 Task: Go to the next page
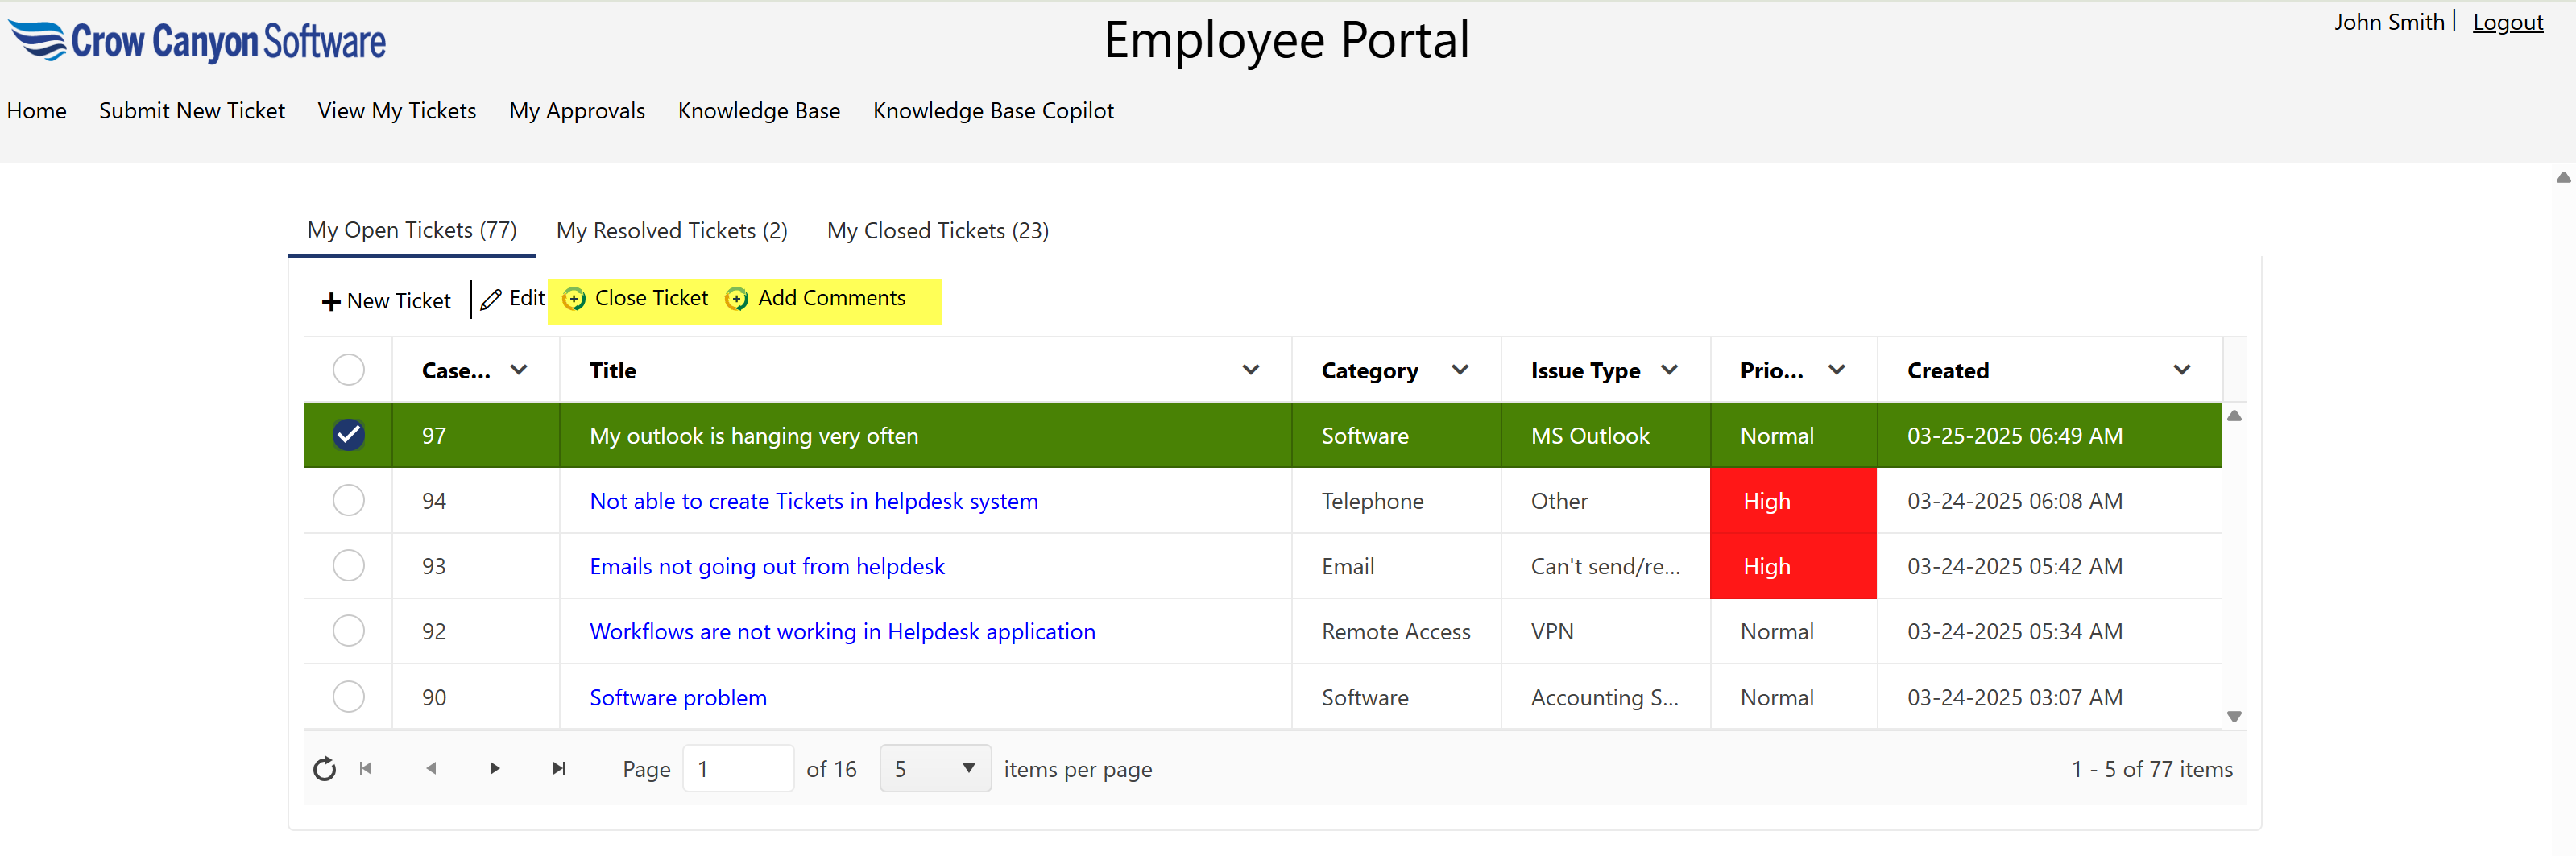point(494,768)
